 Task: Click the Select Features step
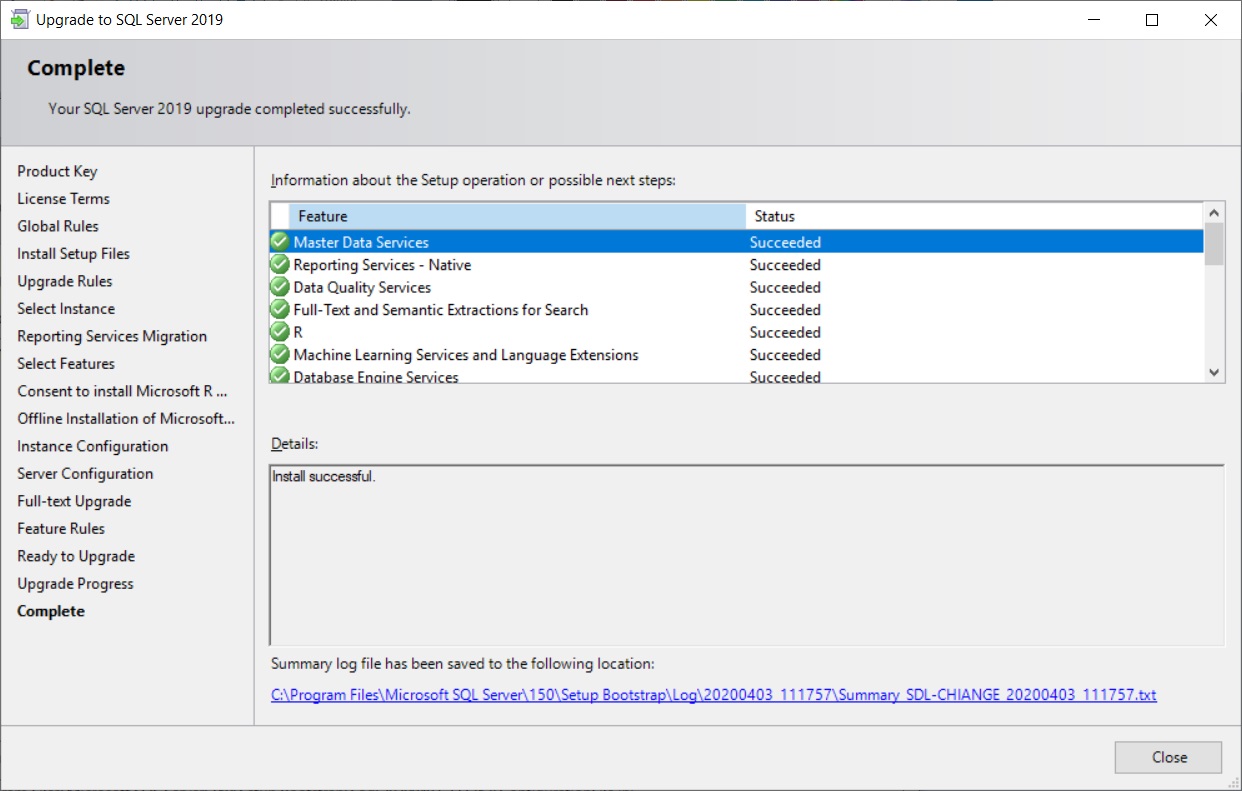tap(66, 364)
